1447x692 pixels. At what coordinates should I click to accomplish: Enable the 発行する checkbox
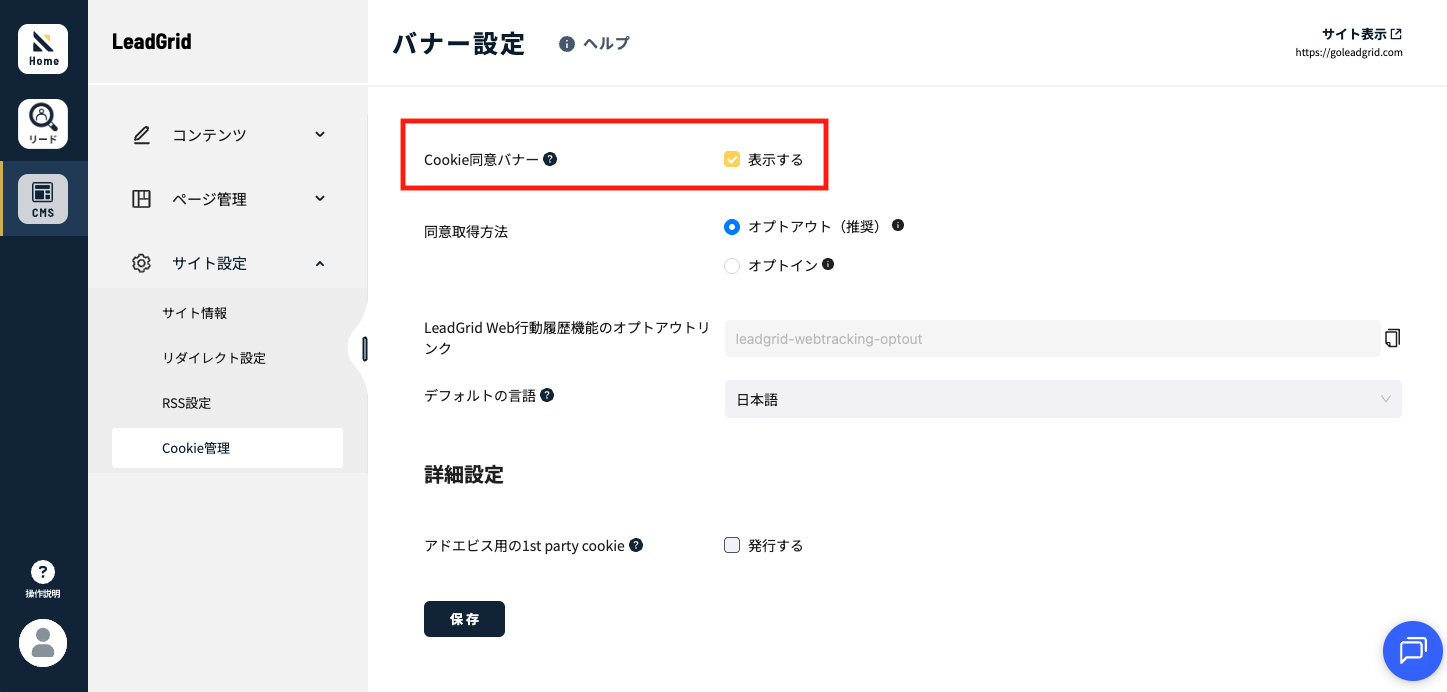point(732,545)
